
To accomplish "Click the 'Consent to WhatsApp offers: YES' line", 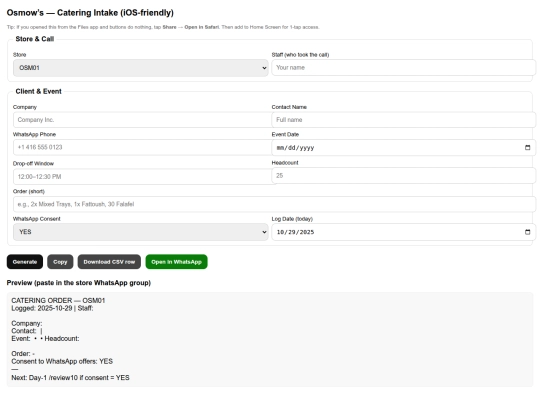I will click(x=62, y=361).
